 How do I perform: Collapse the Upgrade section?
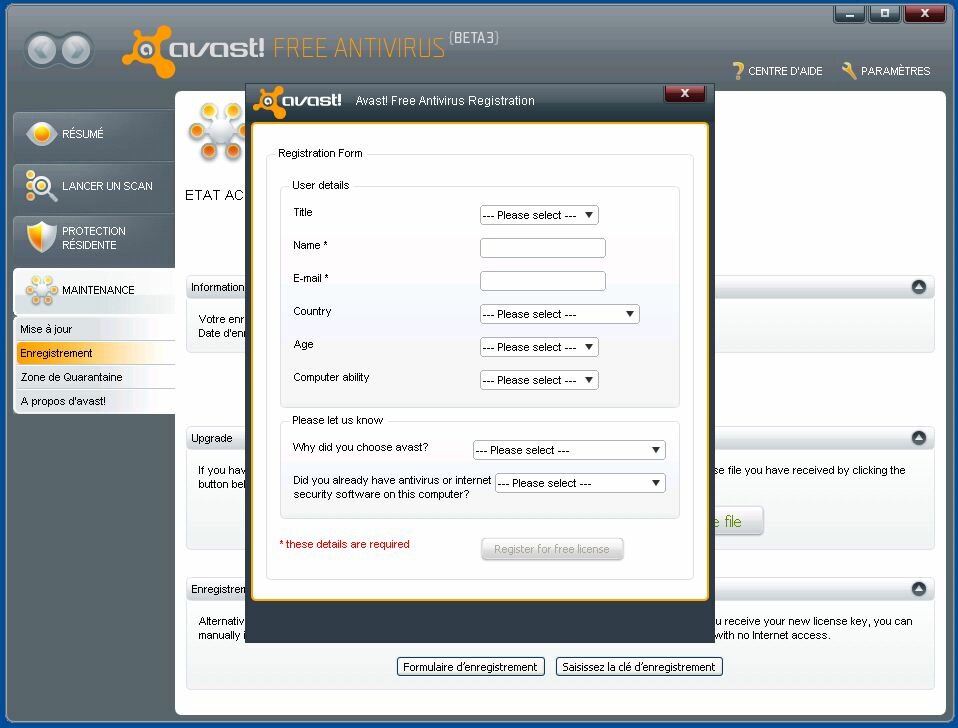click(918, 438)
